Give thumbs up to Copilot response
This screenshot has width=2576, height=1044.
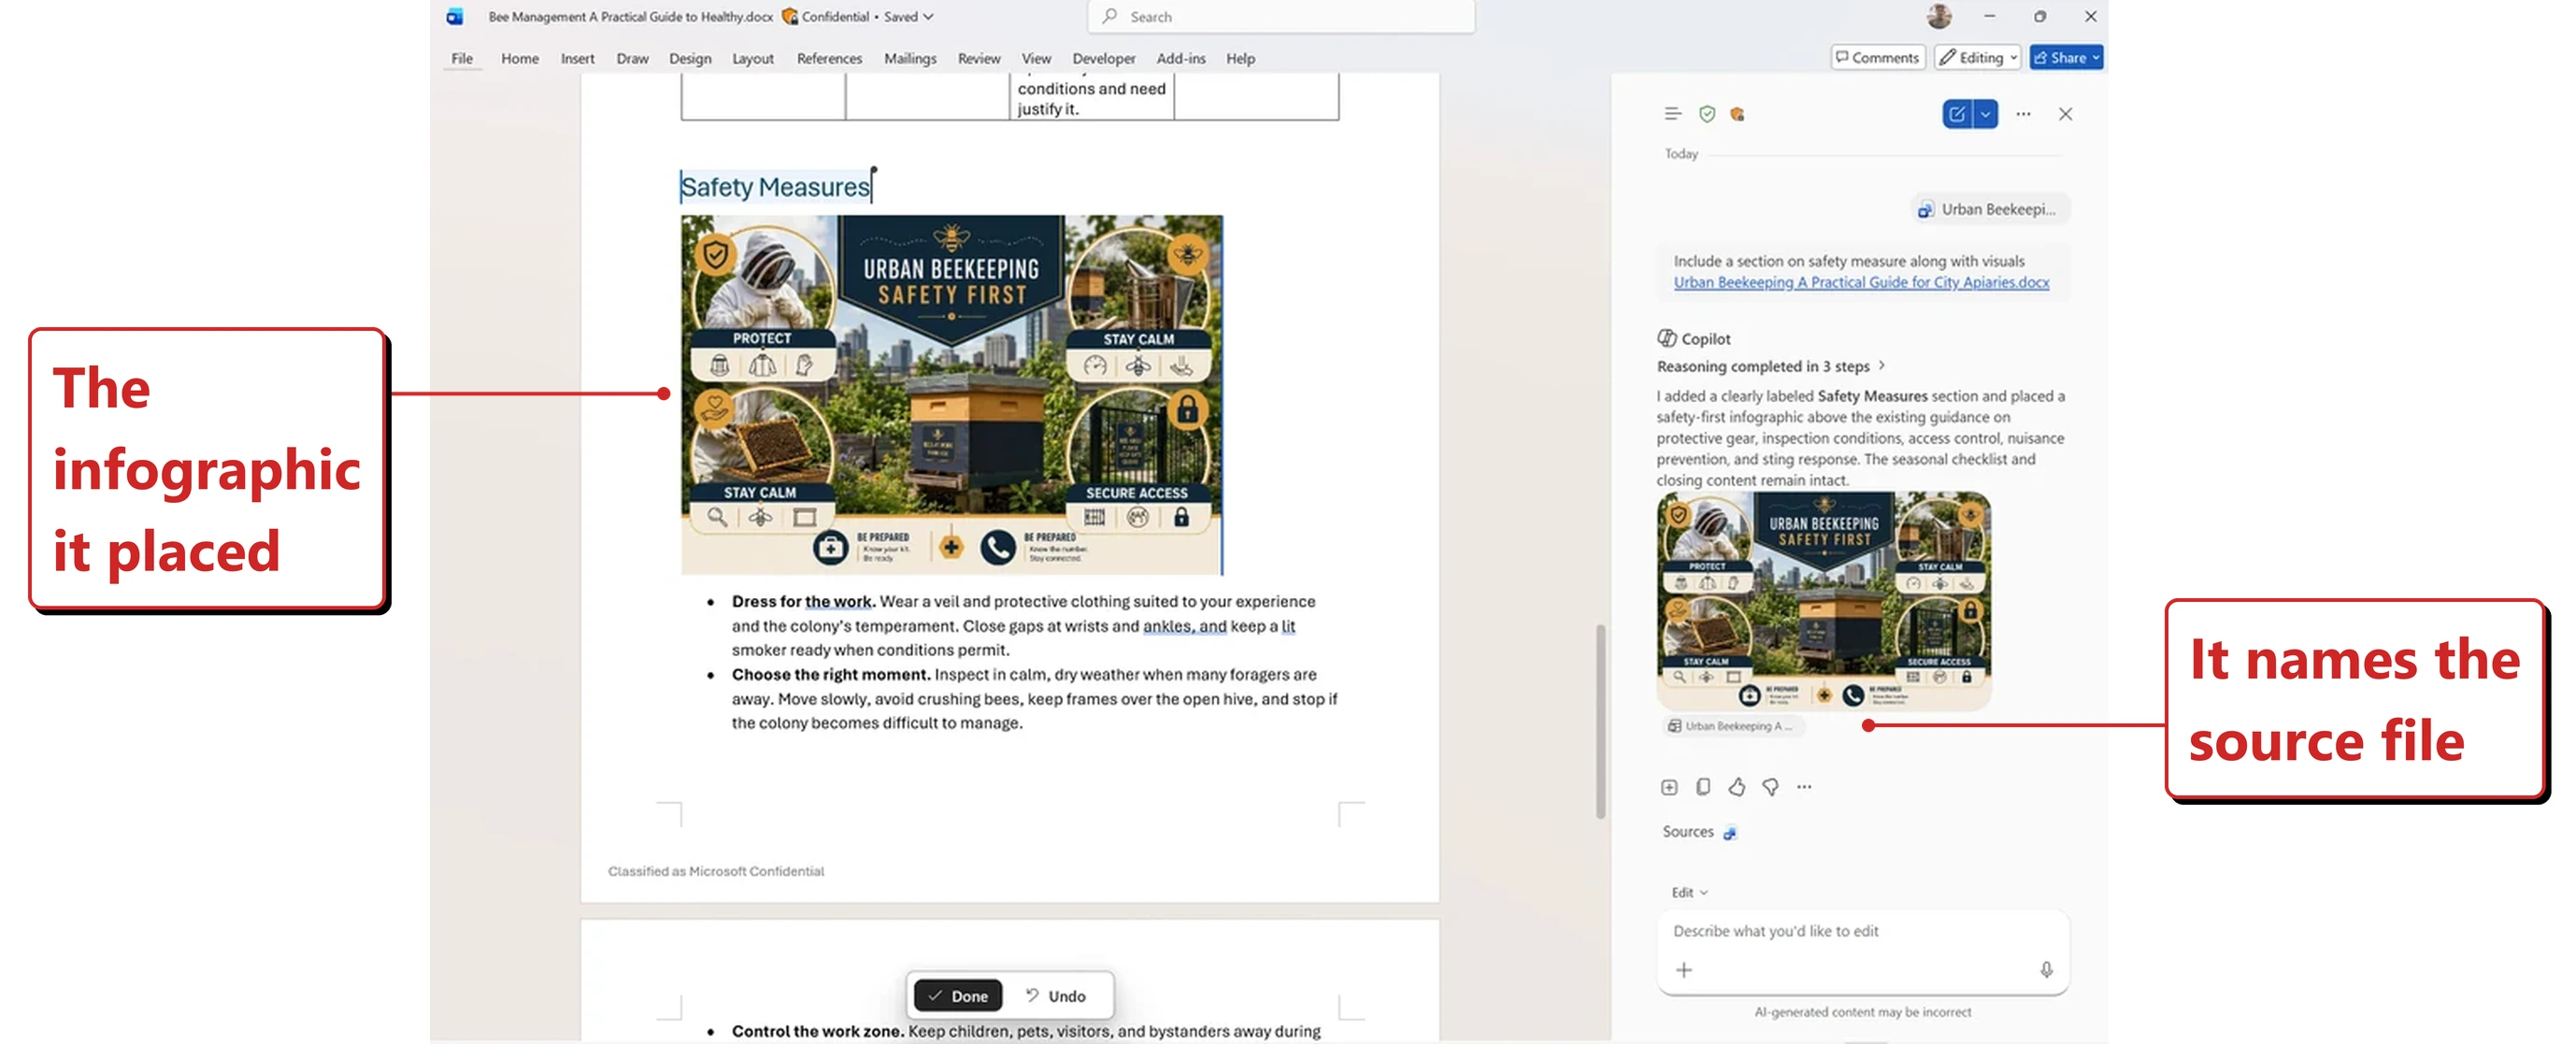[x=1737, y=787]
